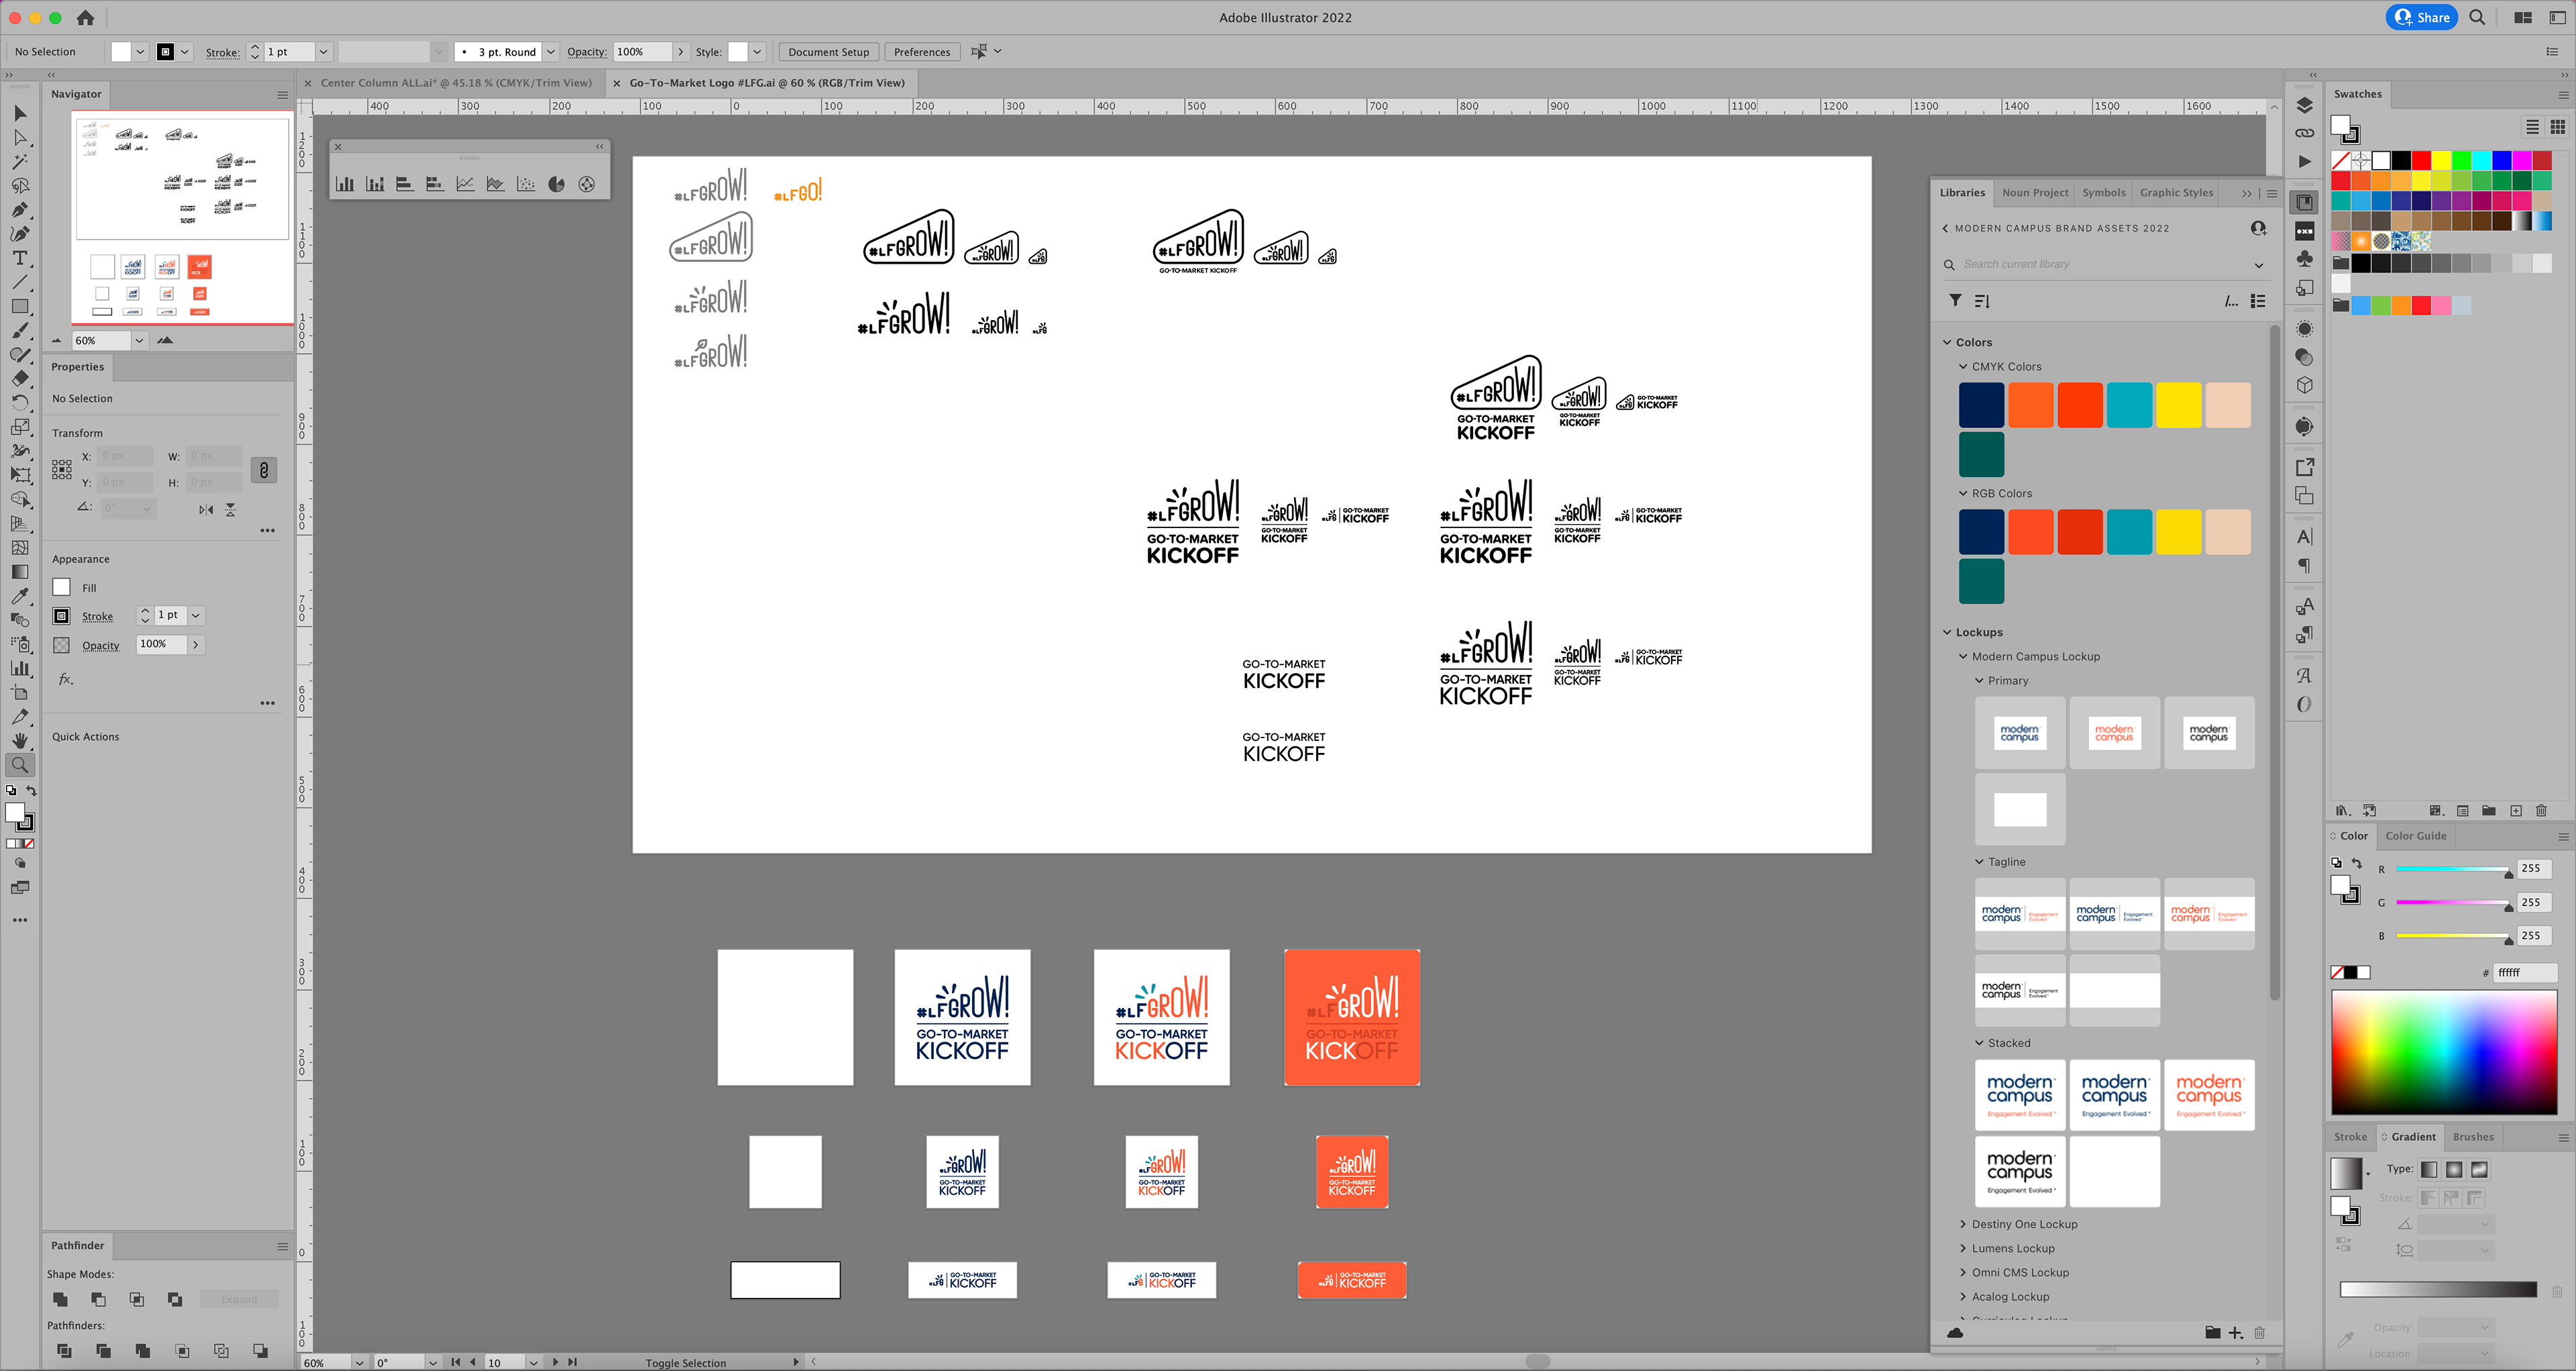The image size is (2576, 1371).
Task: Swap fill and stroke arrow in toolbar
Action: (x=31, y=791)
